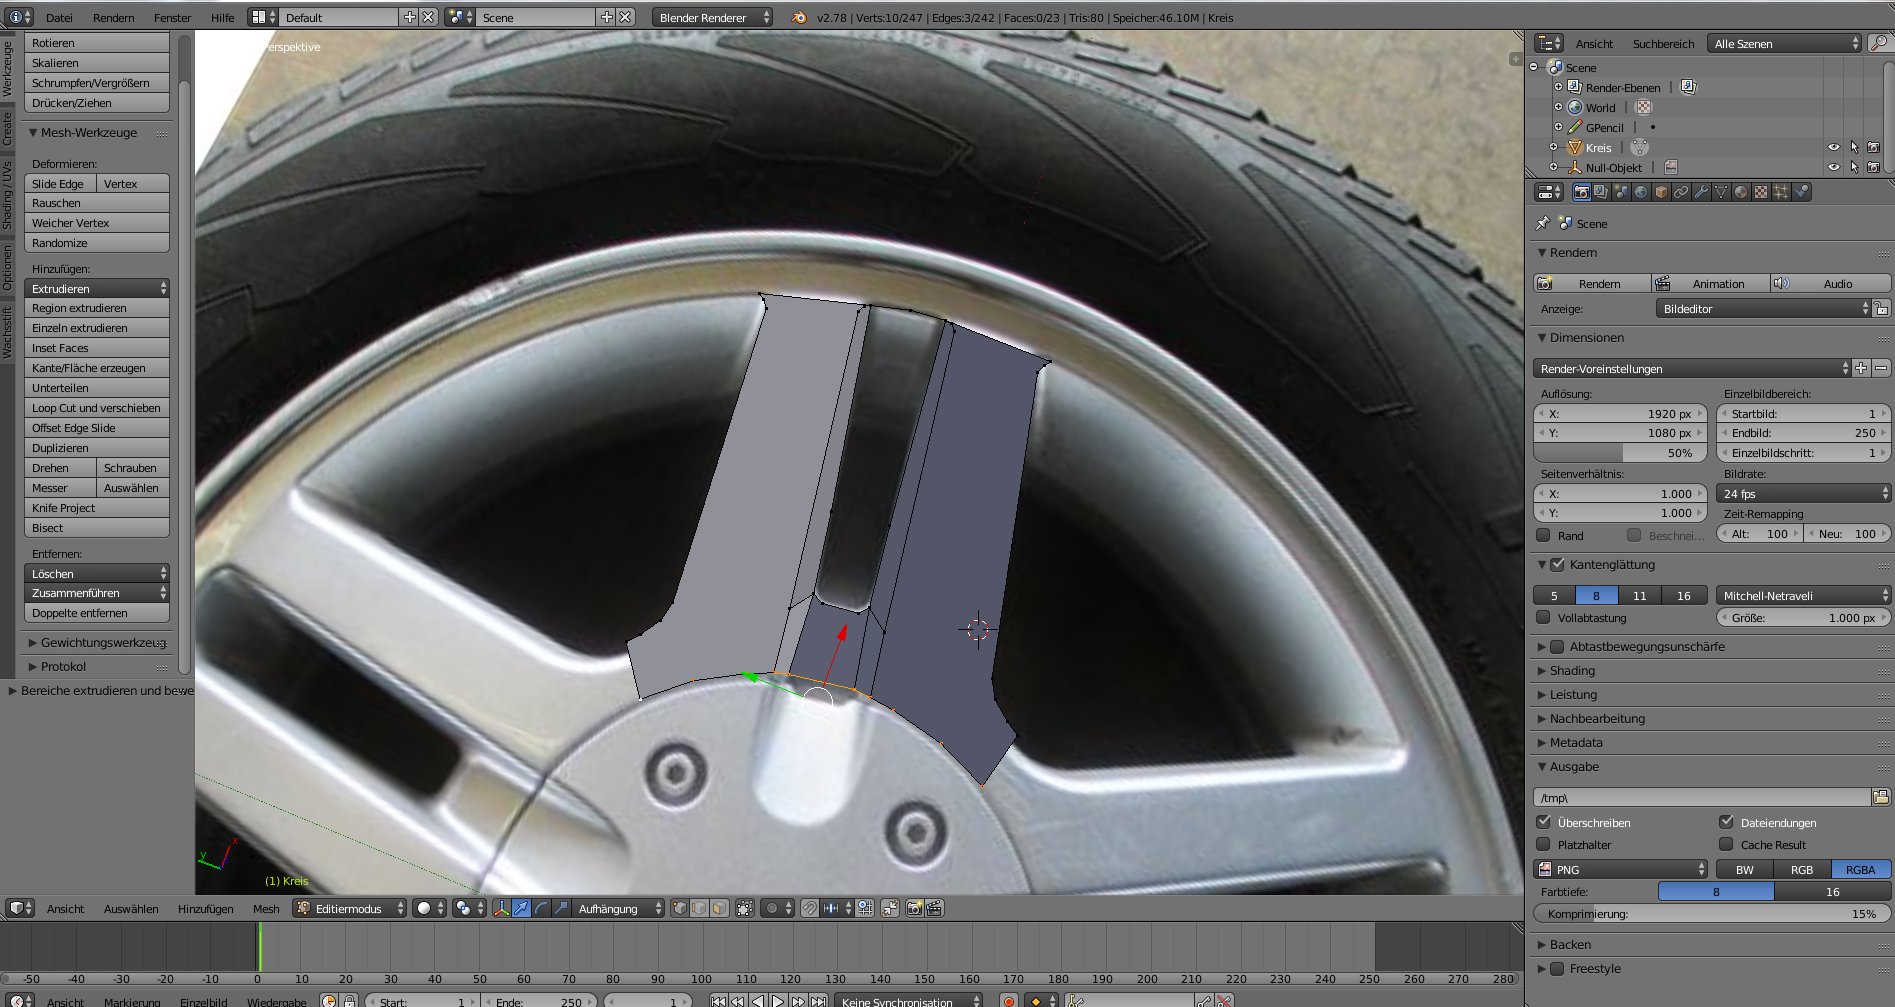The height and width of the screenshot is (1007, 1895).
Task: Select the rotate manipulator arc icon
Action: click(x=541, y=908)
